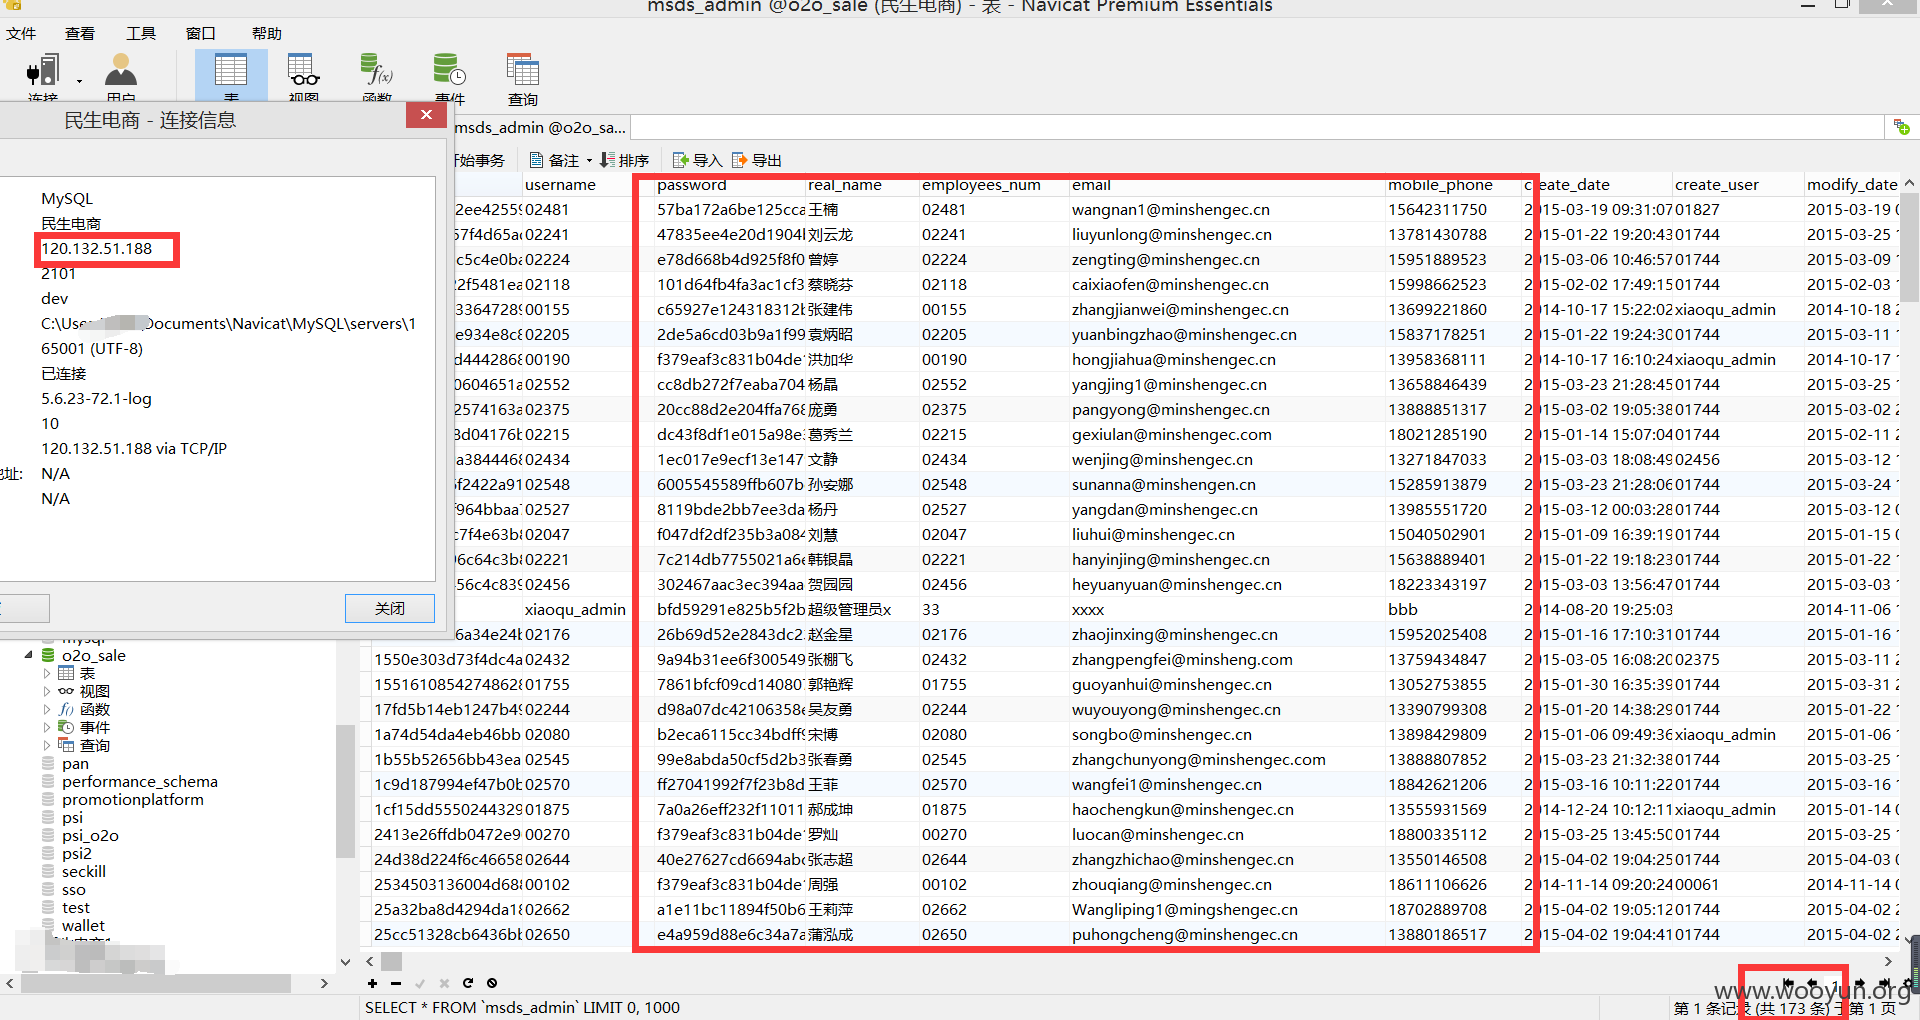The width and height of the screenshot is (1920, 1020).
Task: Select the promotionplatform database
Action: click(x=133, y=800)
